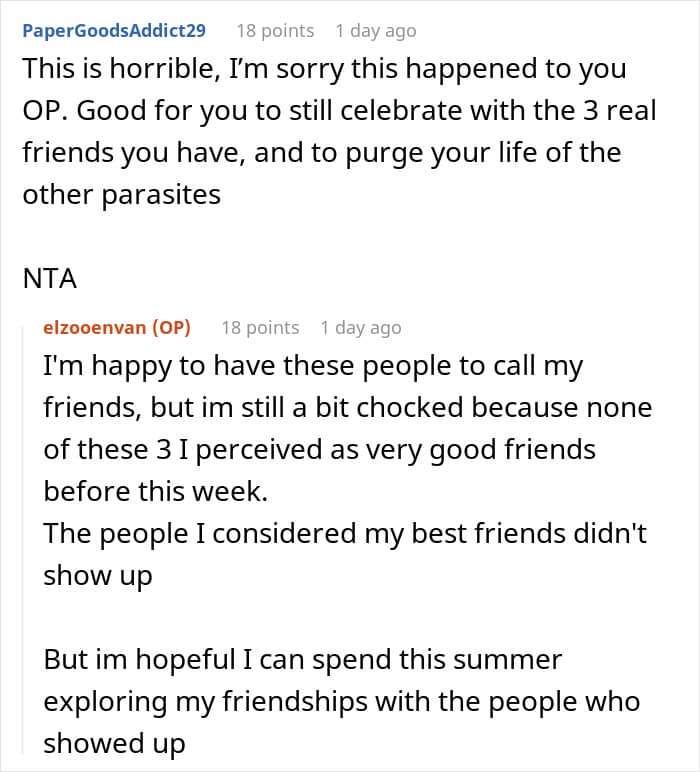Click the line 'I'm happy to have these people'
This screenshot has width=700, height=772.
tap(313, 366)
